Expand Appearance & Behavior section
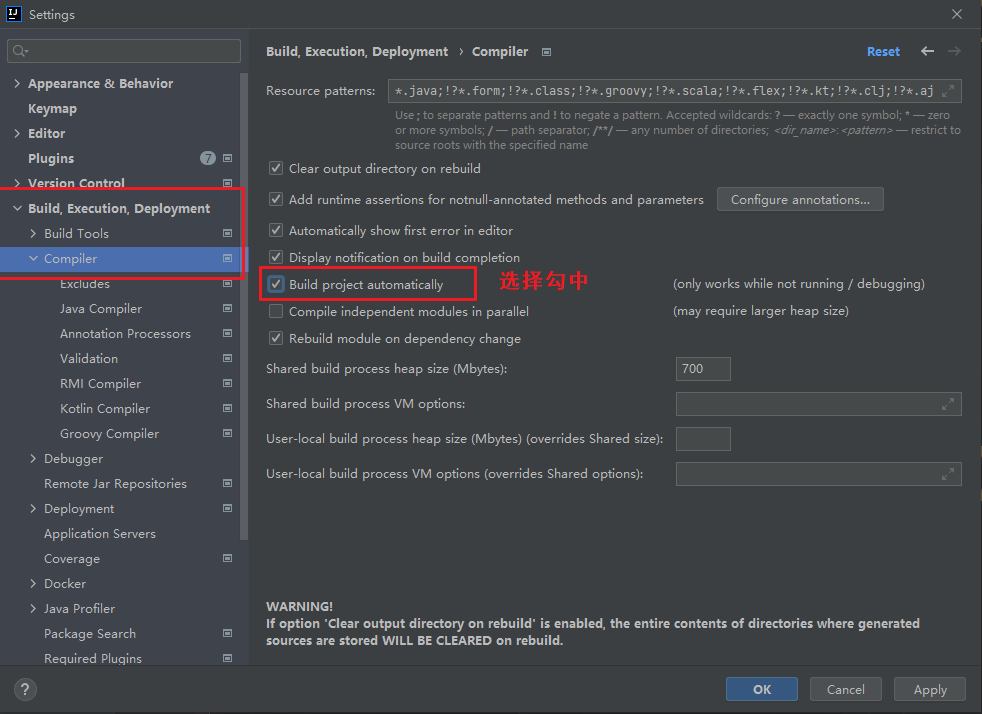Image resolution: width=982 pixels, height=714 pixels. tap(17, 83)
